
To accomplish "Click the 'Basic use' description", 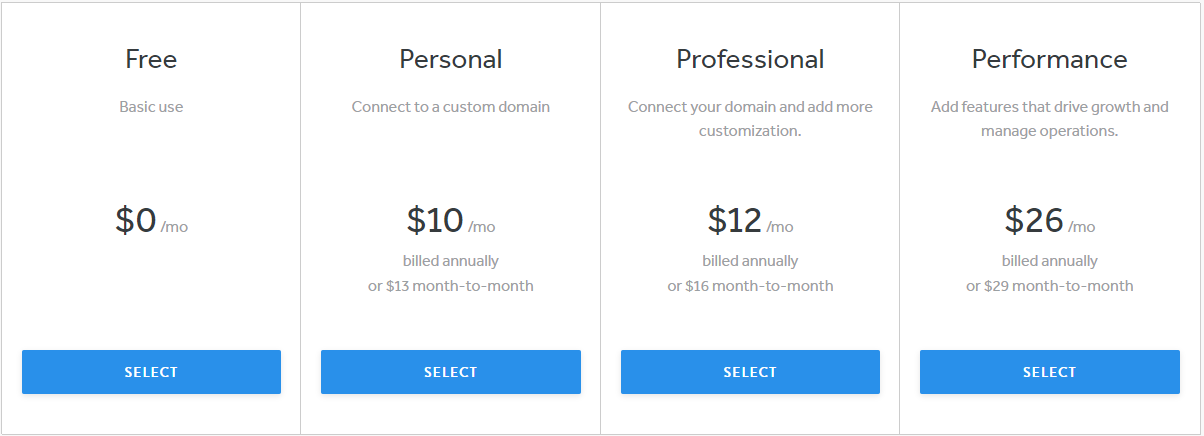I will (x=151, y=107).
